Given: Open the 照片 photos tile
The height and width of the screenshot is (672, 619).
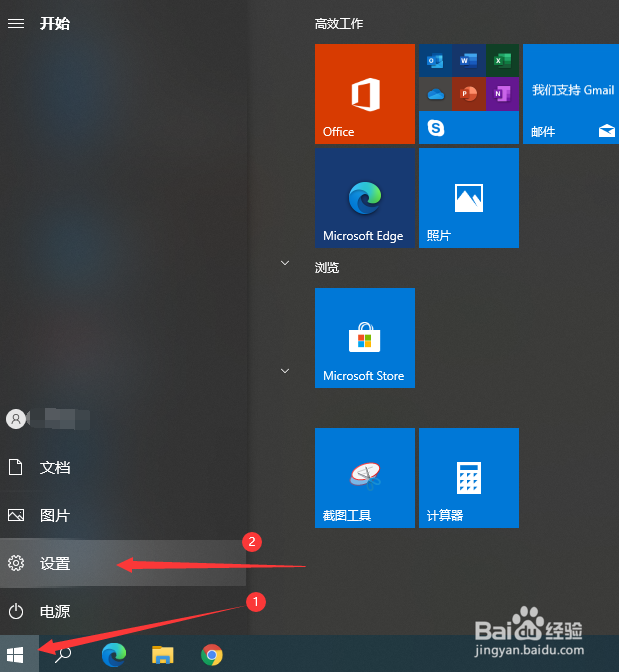Looking at the screenshot, I should 469,198.
